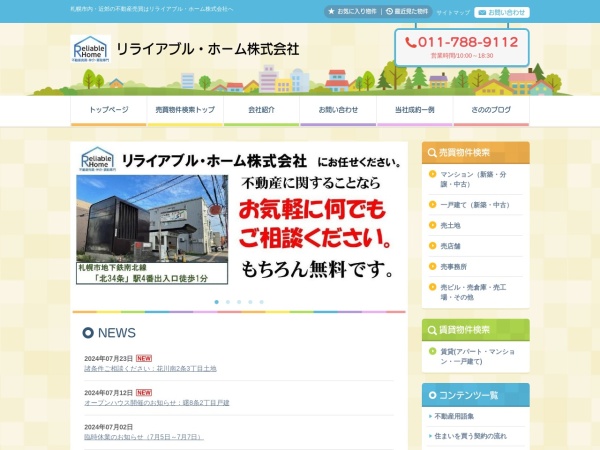The height and width of the screenshot is (450, 600).
Task: Open お気に入り物件 link in top bar
Action: 352,11
